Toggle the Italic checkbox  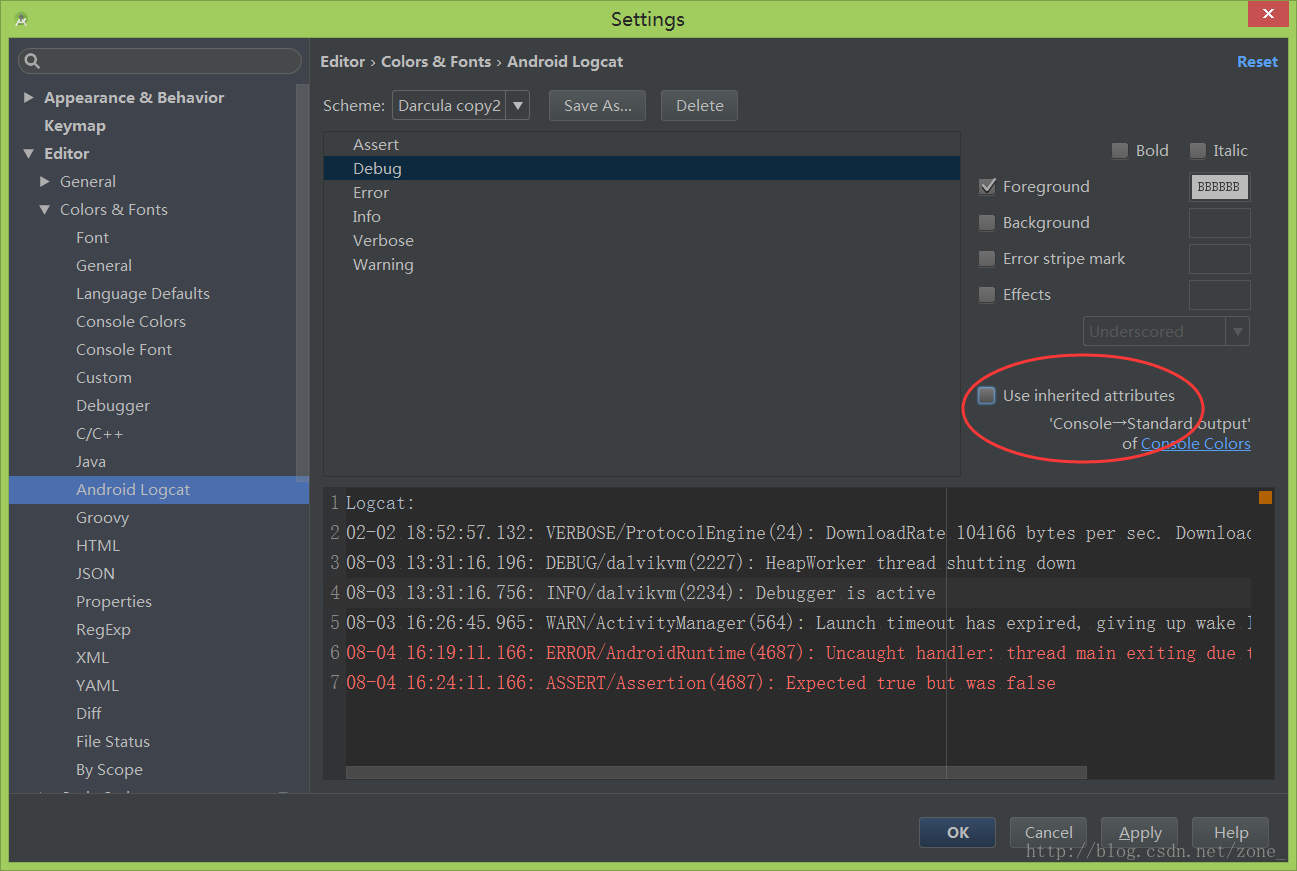coord(1198,151)
